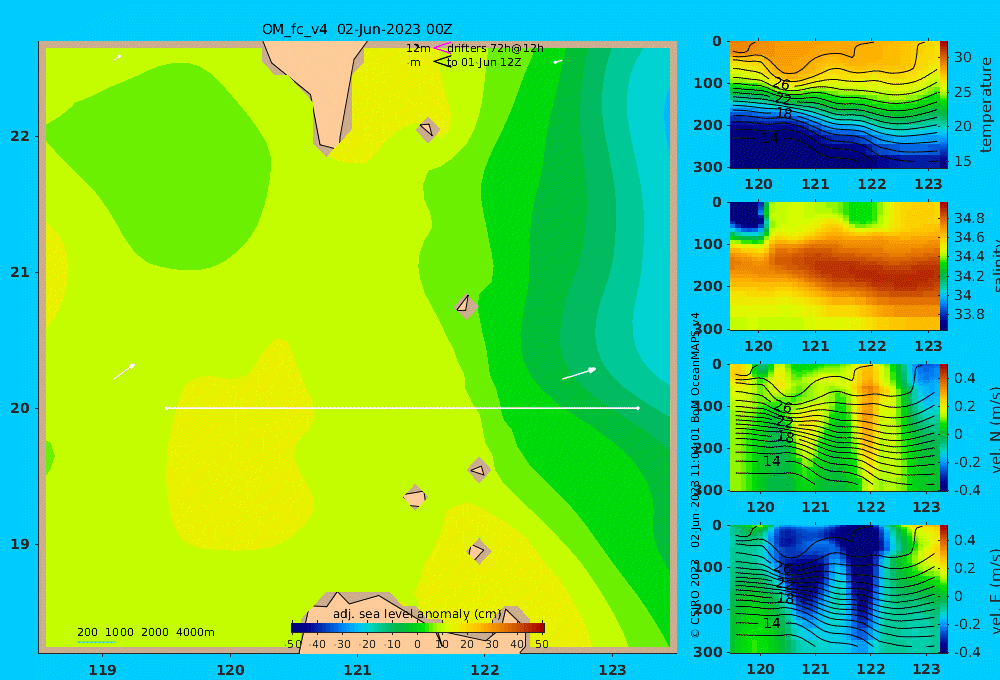Click the west endpoint of the white transect line
The image size is (1000, 680).
click(166, 408)
